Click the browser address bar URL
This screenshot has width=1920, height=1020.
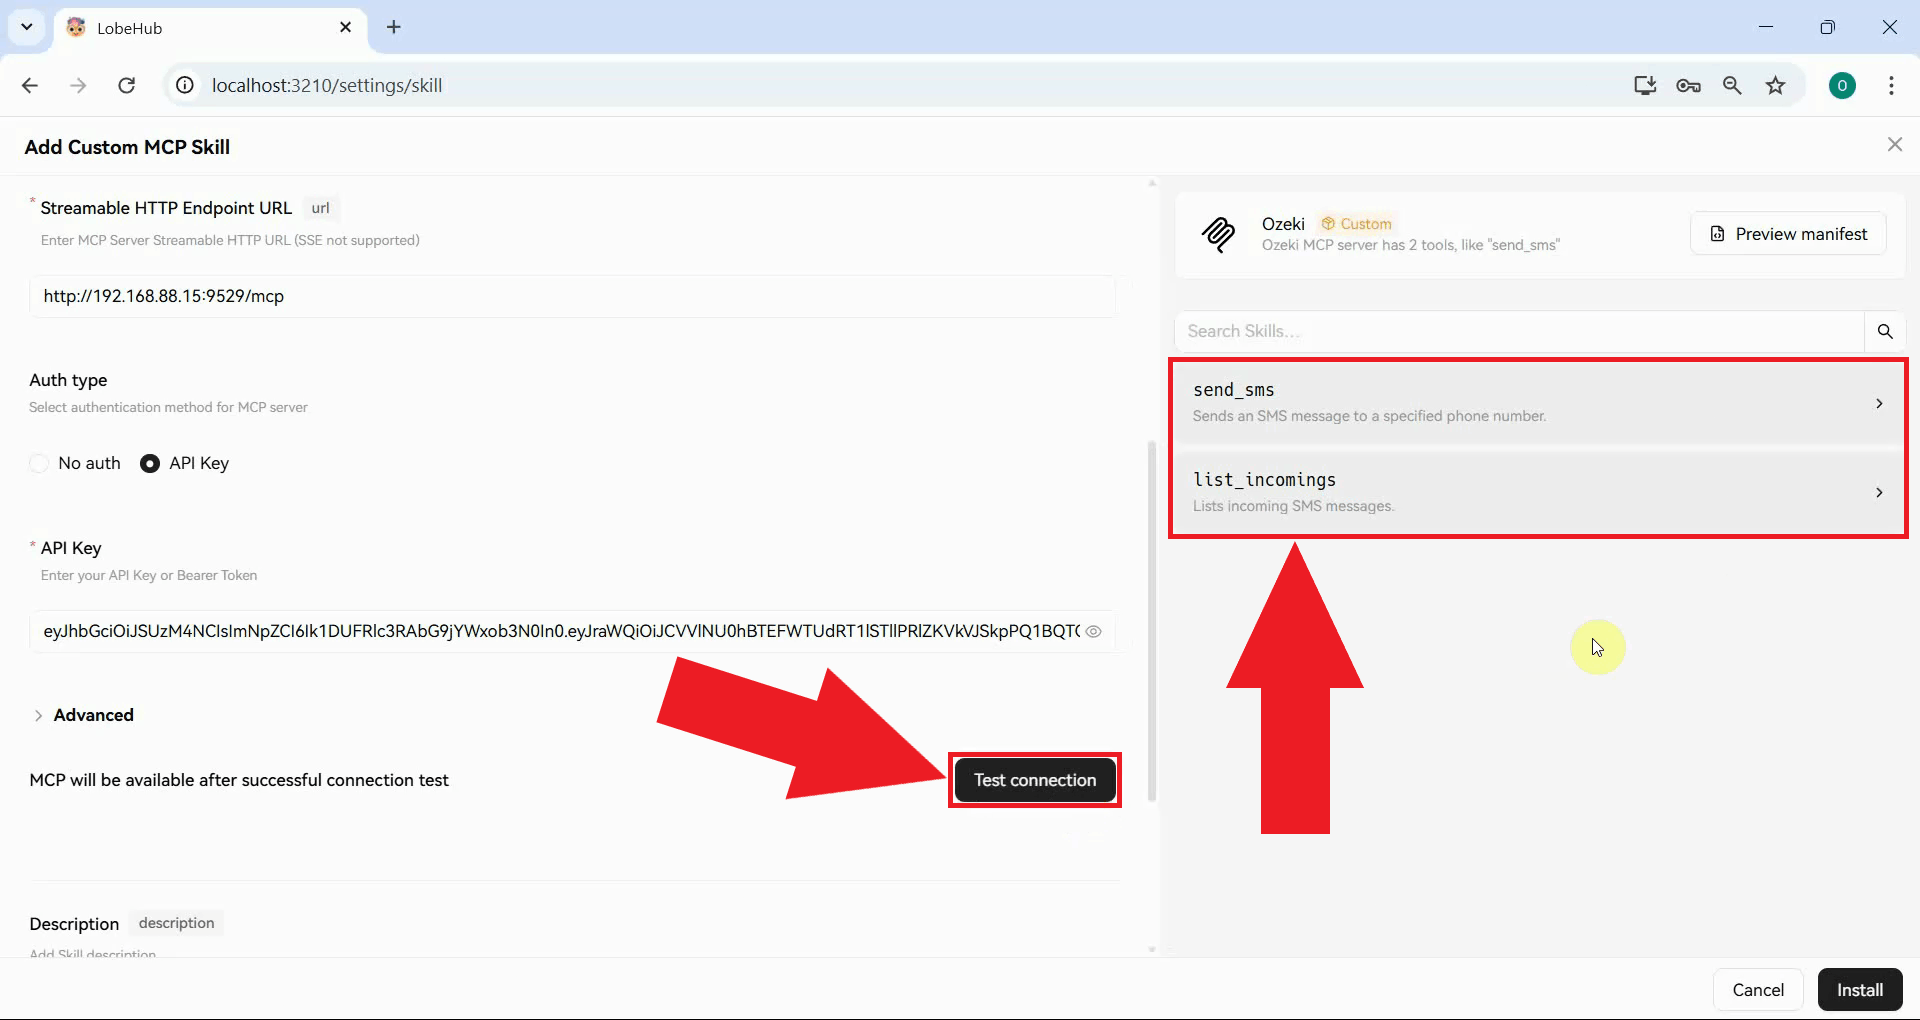pyautogui.click(x=327, y=86)
